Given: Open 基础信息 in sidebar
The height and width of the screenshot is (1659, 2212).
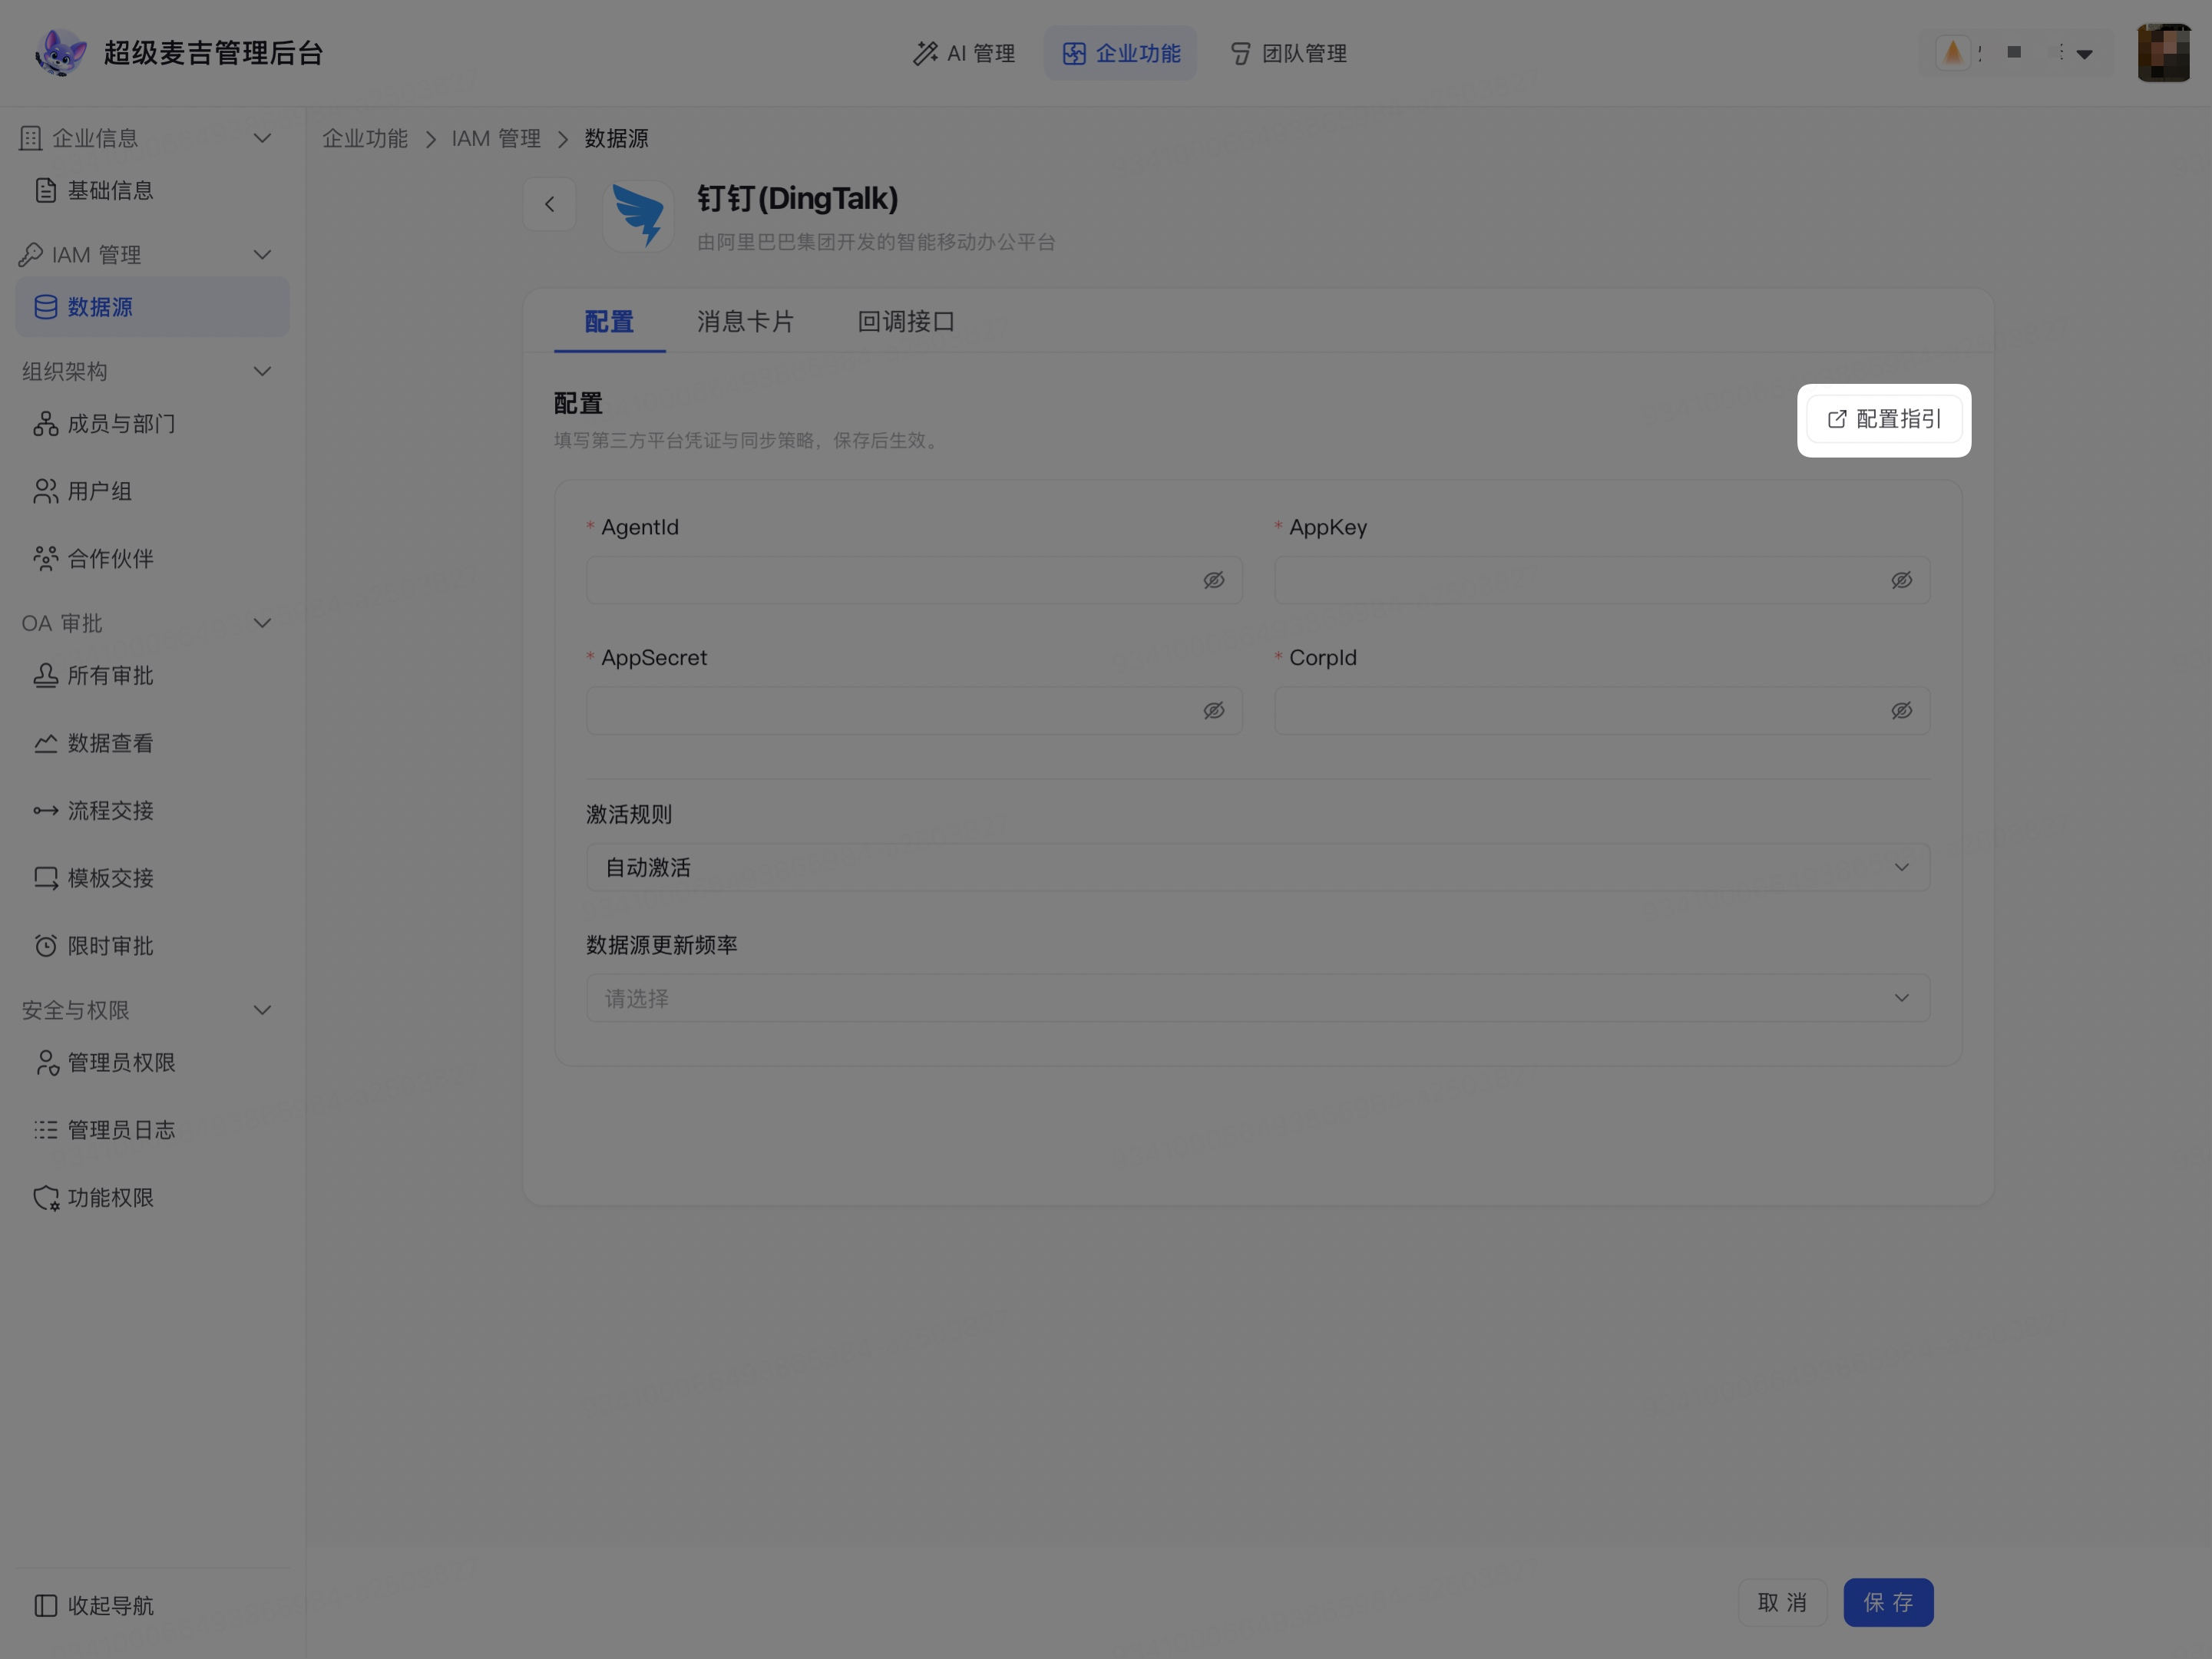Looking at the screenshot, I should tap(152, 190).
